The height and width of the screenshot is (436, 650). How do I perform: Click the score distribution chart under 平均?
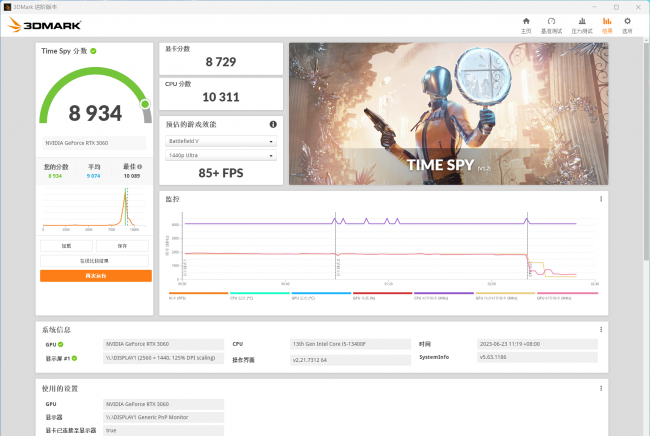pos(94,208)
